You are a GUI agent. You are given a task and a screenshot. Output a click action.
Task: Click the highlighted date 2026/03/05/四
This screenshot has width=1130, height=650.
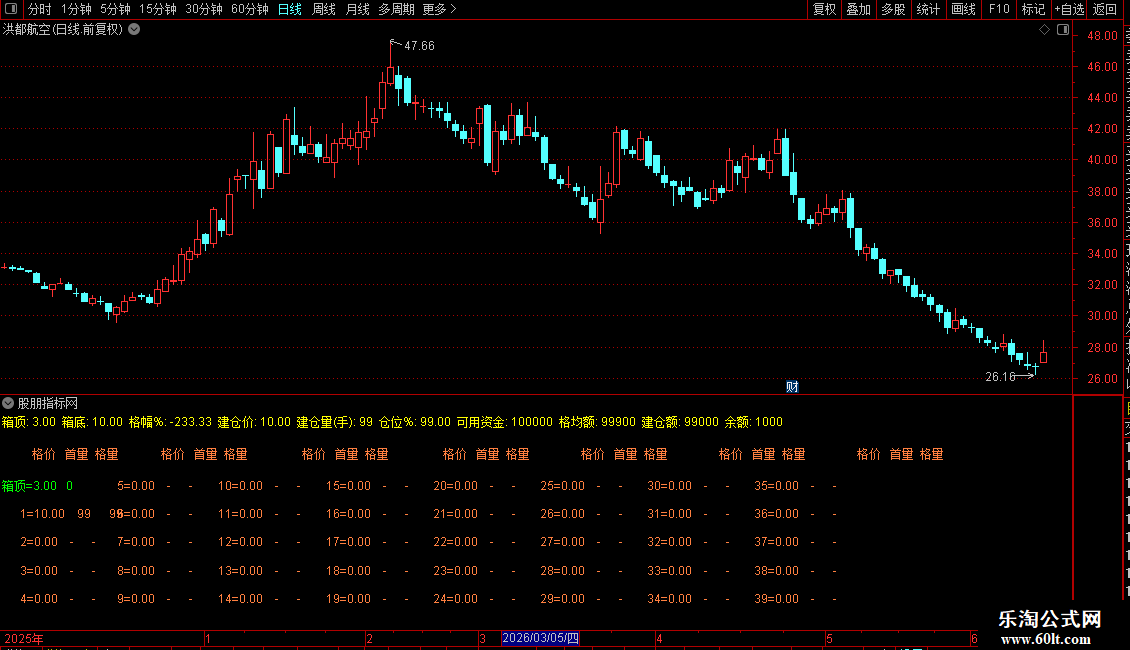click(x=540, y=638)
